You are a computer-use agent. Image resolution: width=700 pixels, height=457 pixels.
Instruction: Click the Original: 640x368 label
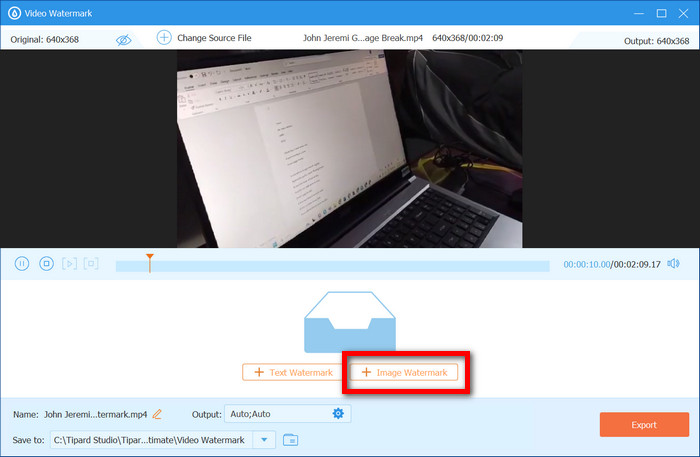tap(45, 40)
